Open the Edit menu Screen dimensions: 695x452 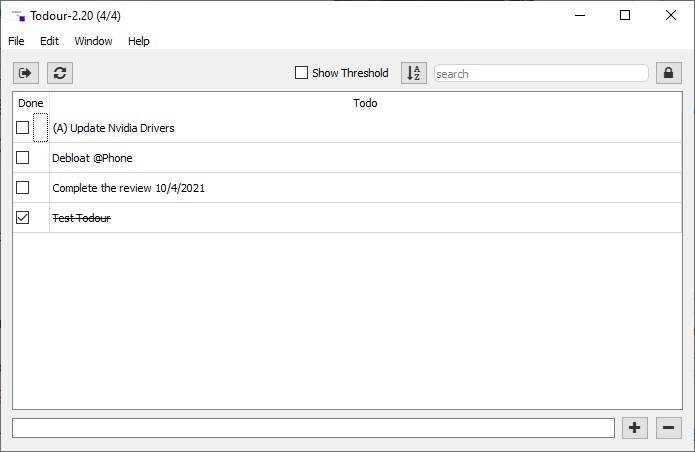click(x=49, y=41)
